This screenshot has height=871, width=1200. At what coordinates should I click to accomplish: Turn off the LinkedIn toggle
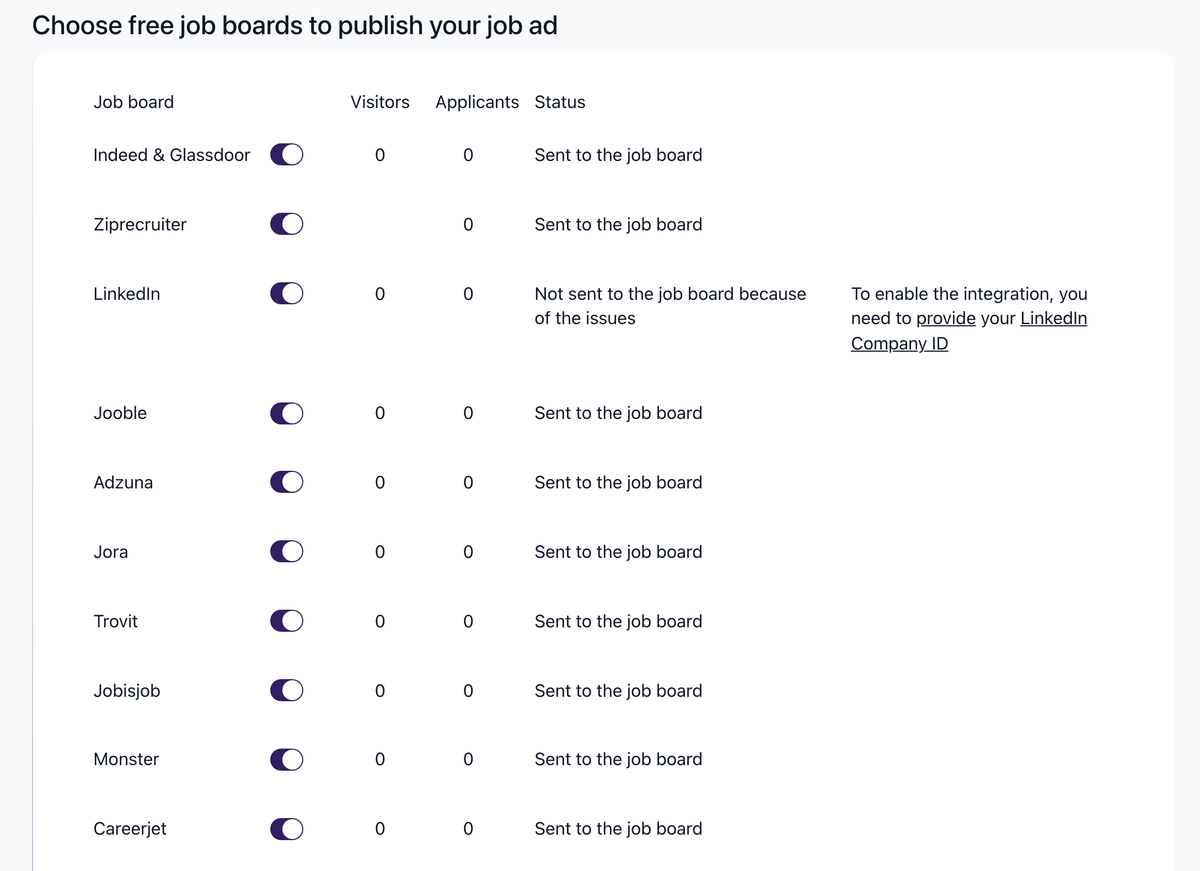pyautogui.click(x=287, y=294)
